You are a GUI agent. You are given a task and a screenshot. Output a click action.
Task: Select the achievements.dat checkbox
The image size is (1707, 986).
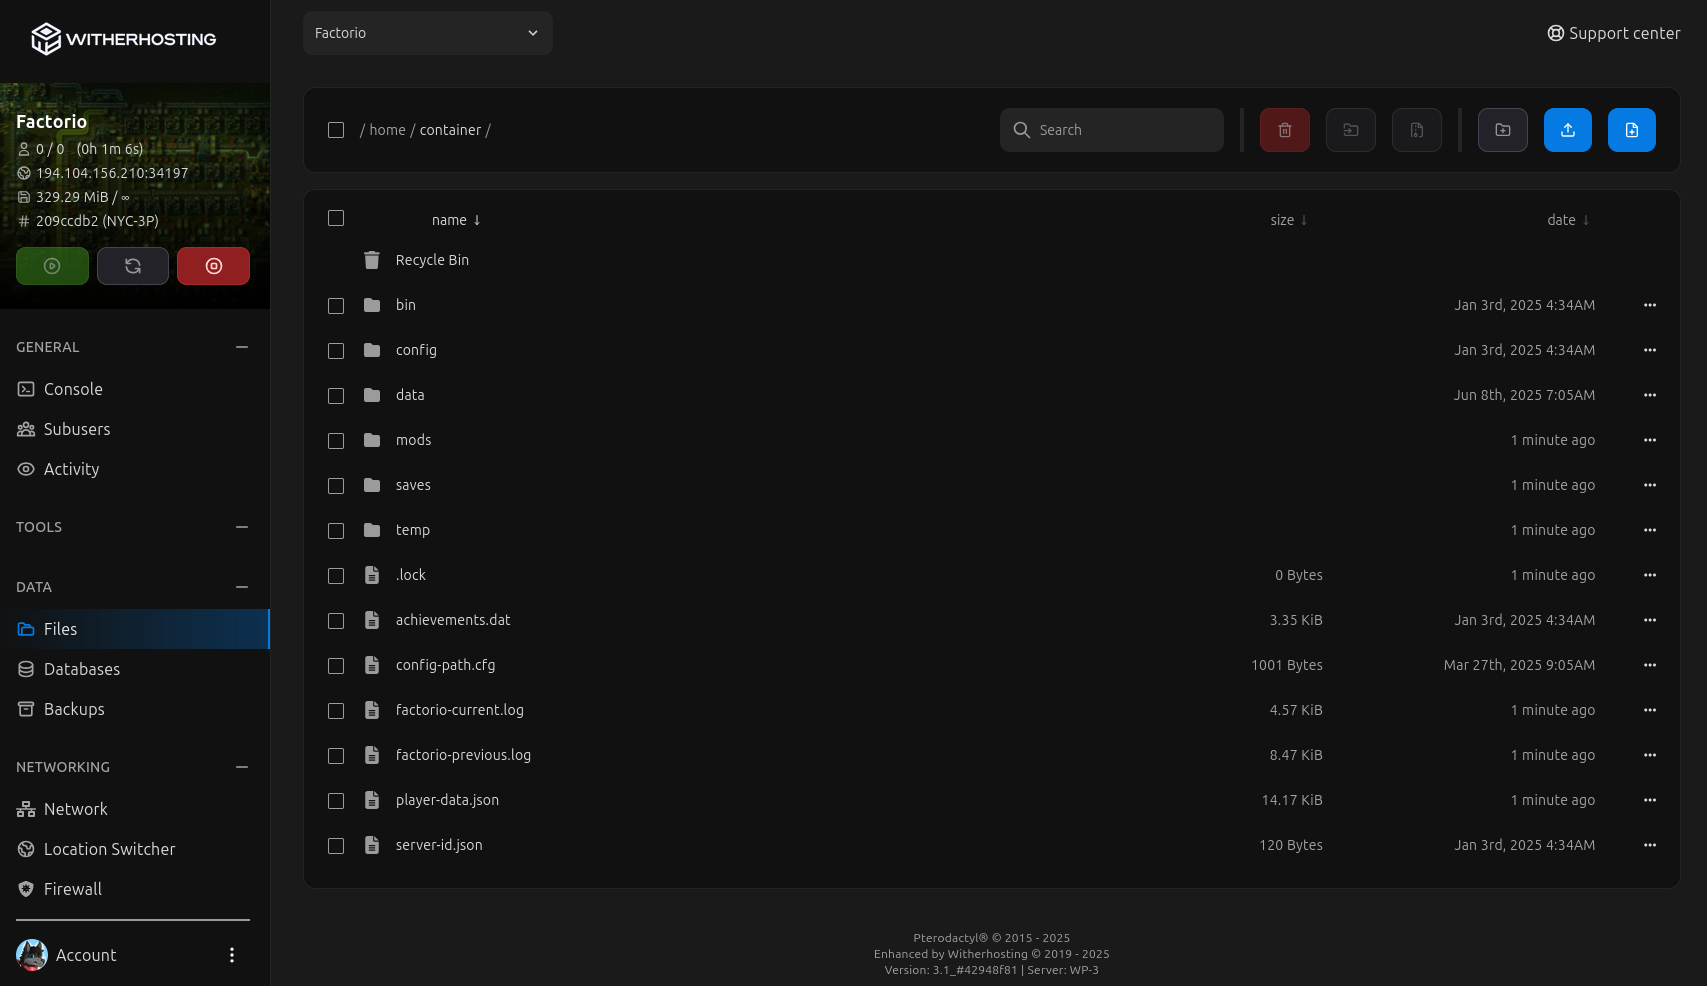[336, 621]
